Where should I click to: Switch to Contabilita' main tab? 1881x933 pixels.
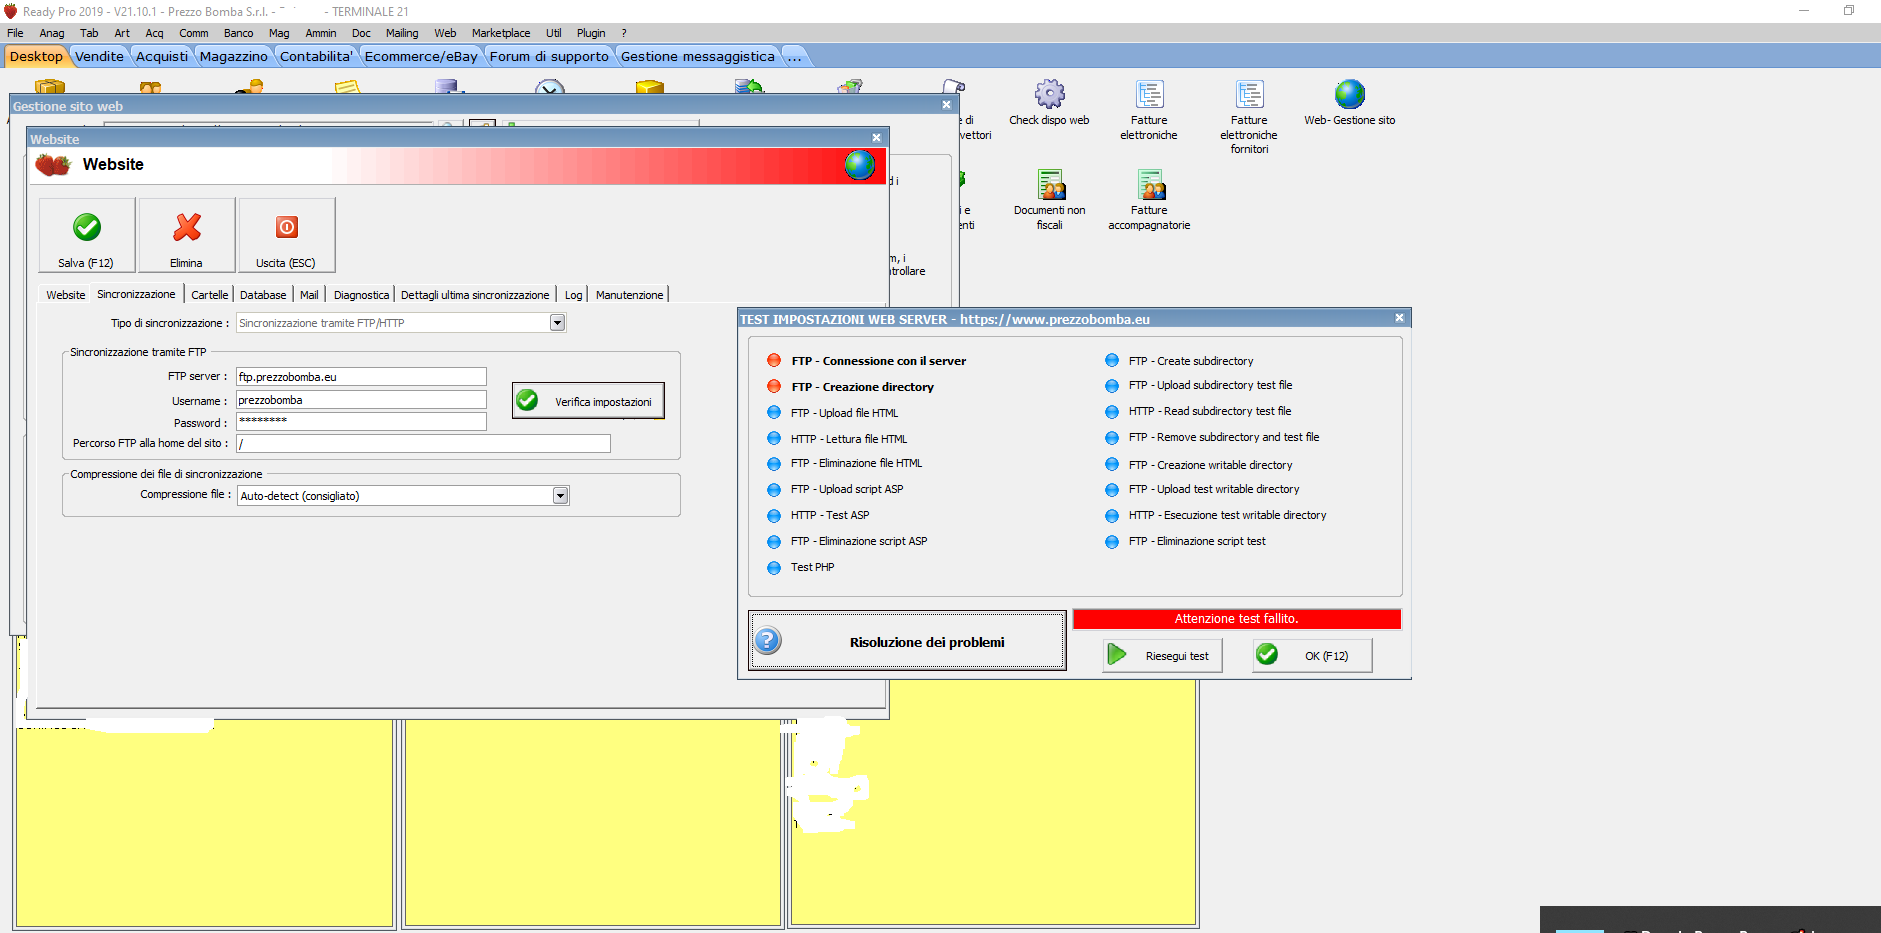(316, 56)
